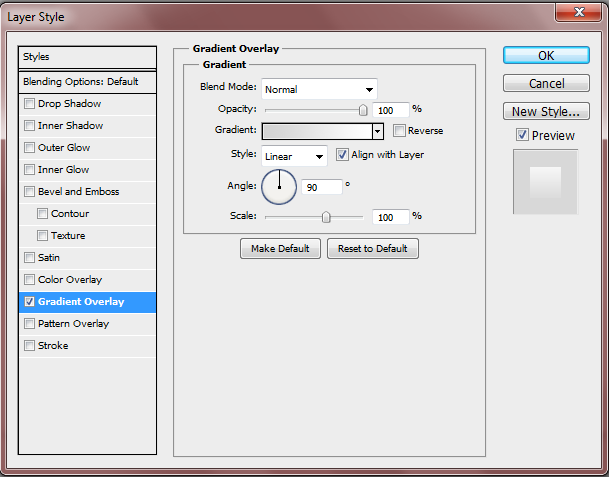Click the angle dial control
Screen dimensions: 609x477
279,186
